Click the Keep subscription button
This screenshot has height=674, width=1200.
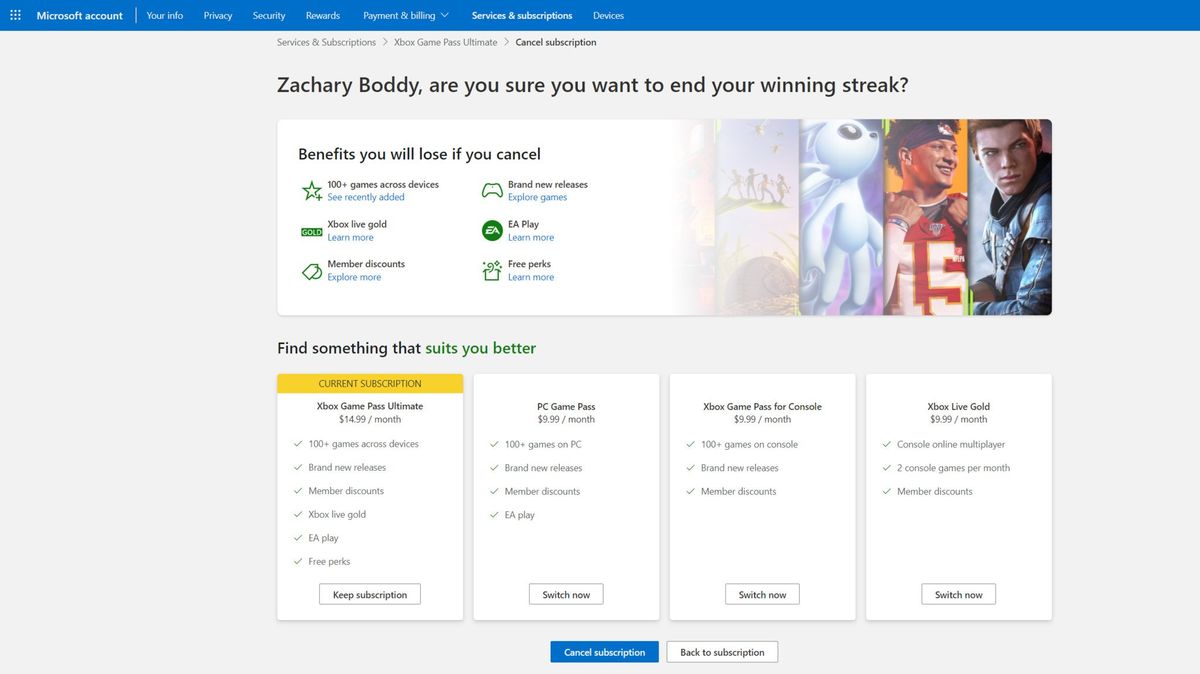369,593
